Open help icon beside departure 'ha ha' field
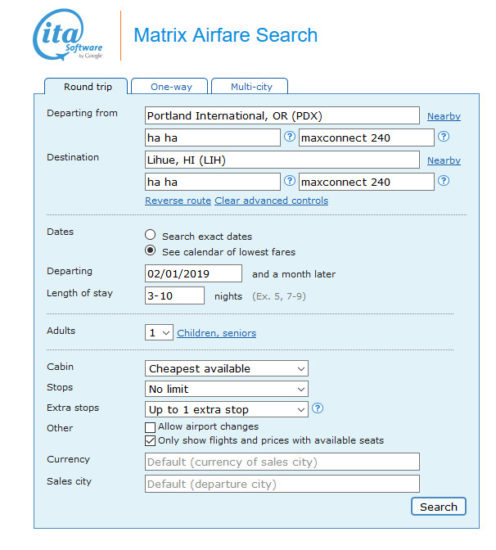This screenshot has width=496, height=550. (x=289, y=136)
